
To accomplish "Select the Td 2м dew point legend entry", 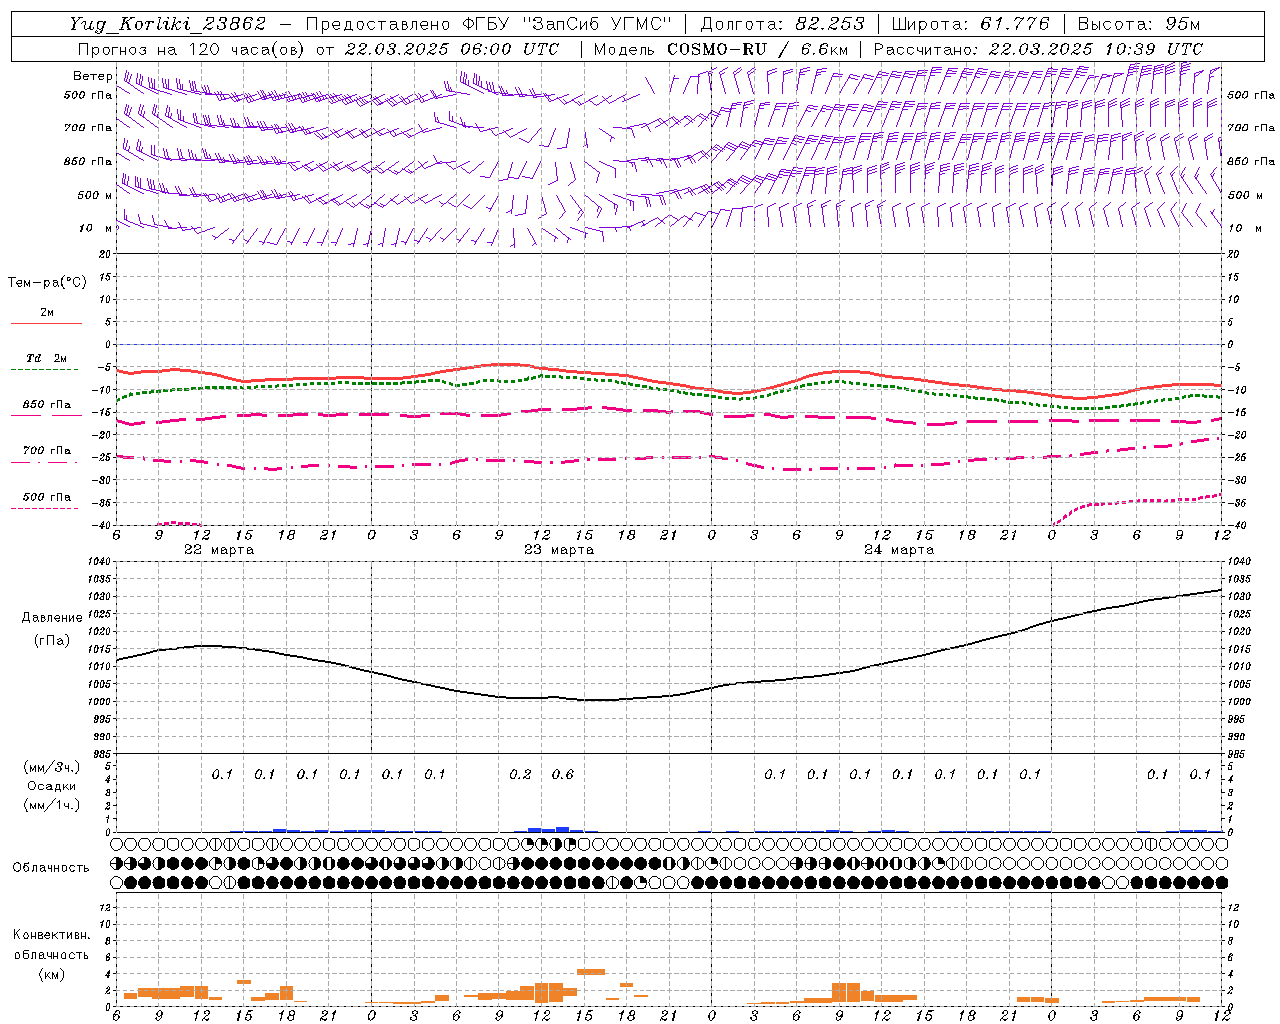I will (46, 358).
